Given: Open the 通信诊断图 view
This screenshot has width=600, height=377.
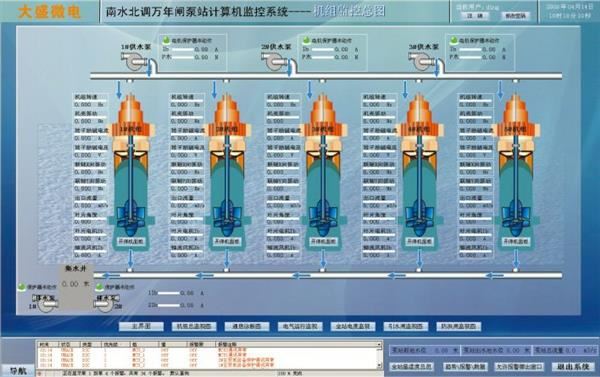Looking at the screenshot, I should coord(247,326).
